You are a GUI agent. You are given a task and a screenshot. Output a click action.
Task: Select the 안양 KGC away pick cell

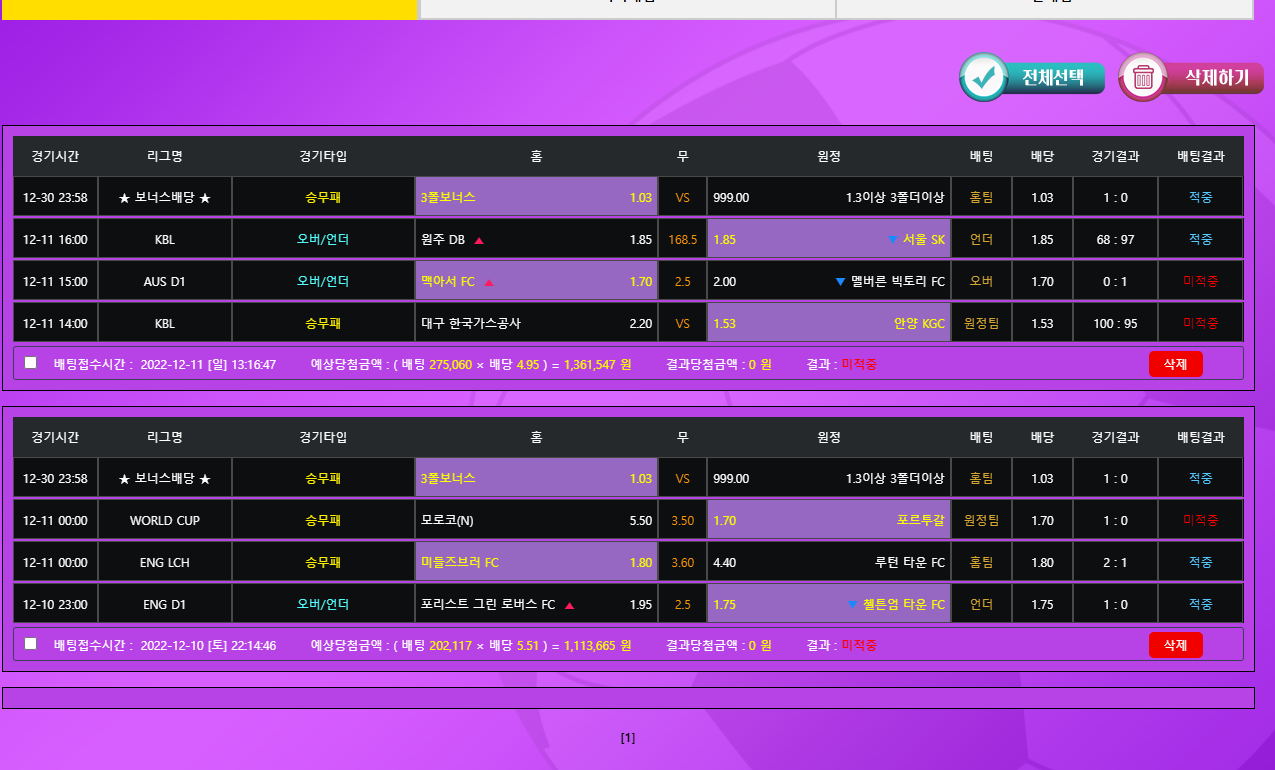click(x=828, y=323)
